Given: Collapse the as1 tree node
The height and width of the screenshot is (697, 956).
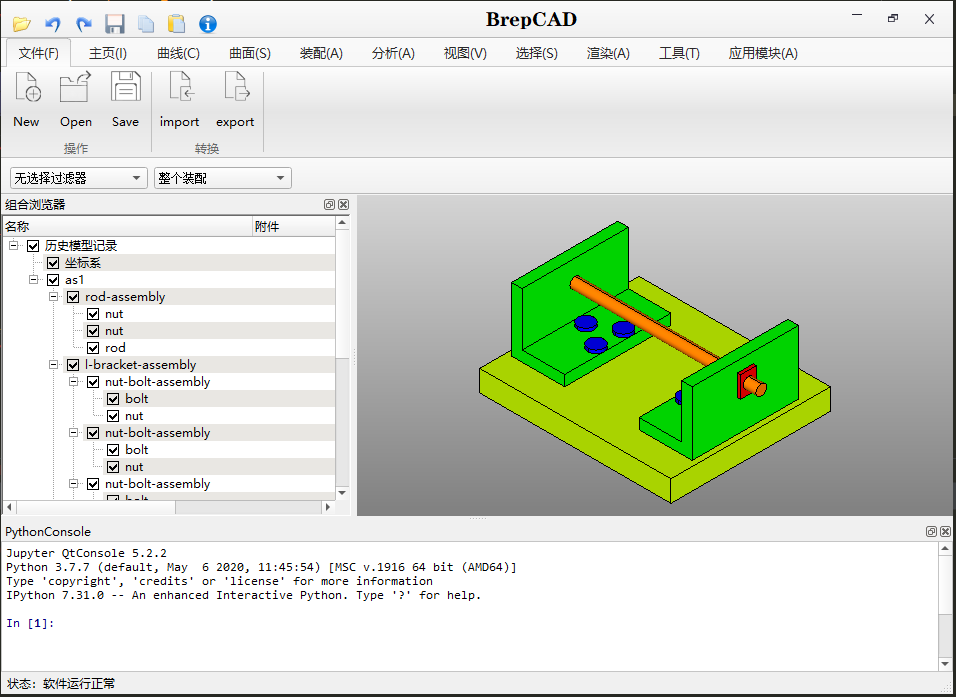Looking at the screenshot, I should pos(34,280).
